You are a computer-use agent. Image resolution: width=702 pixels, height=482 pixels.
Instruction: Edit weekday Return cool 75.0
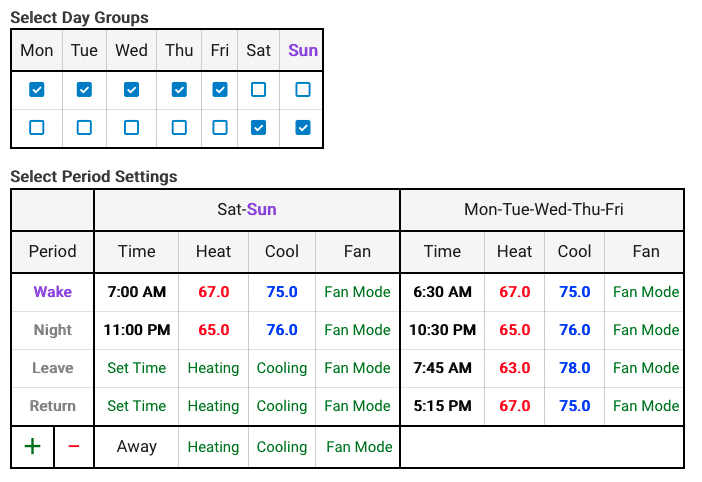pos(574,406)
